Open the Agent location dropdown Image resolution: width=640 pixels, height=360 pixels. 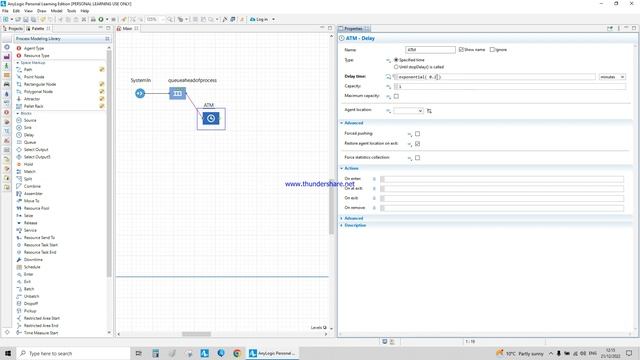408,111
